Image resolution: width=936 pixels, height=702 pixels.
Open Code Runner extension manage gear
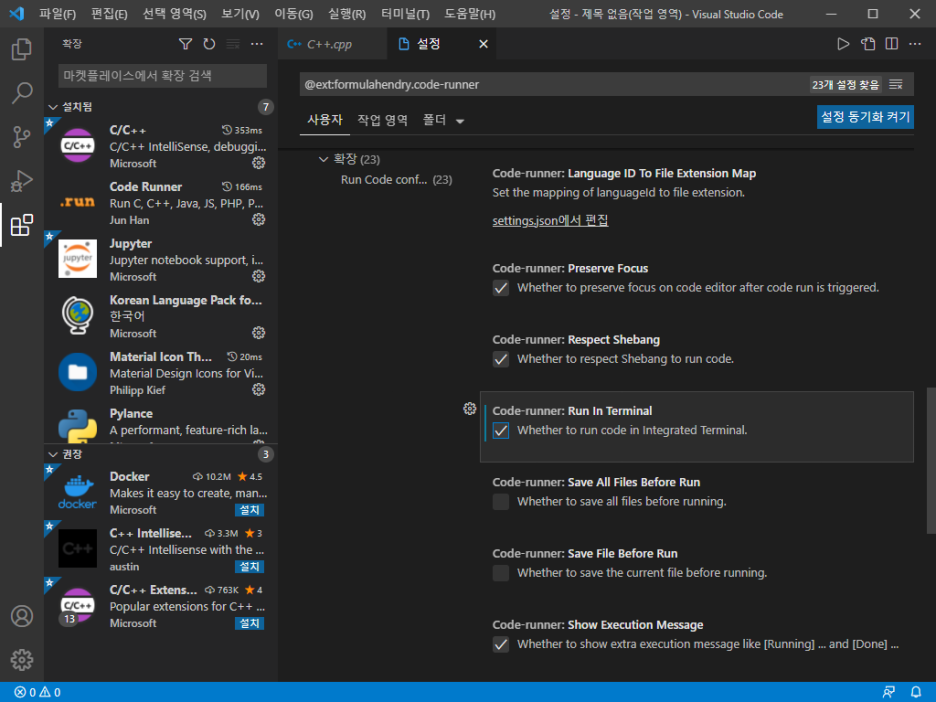(258, 219)
